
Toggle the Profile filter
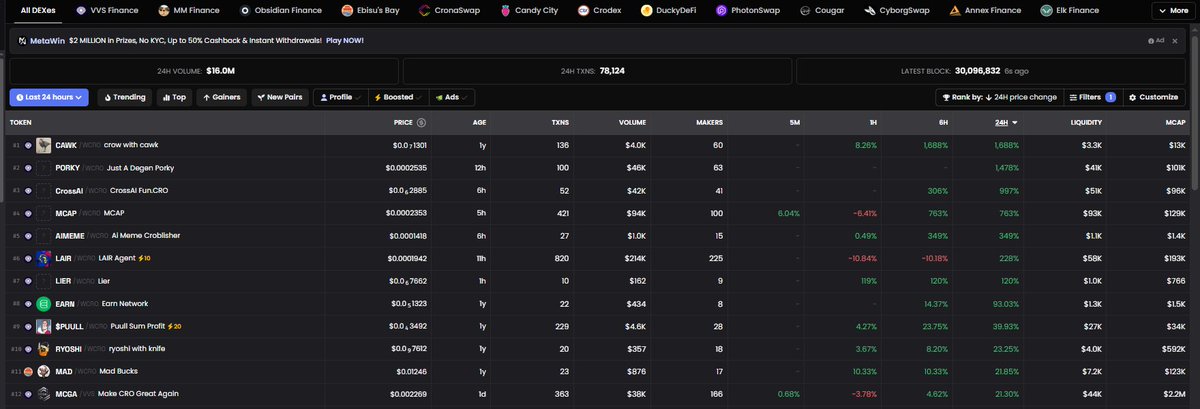point(341,97)
